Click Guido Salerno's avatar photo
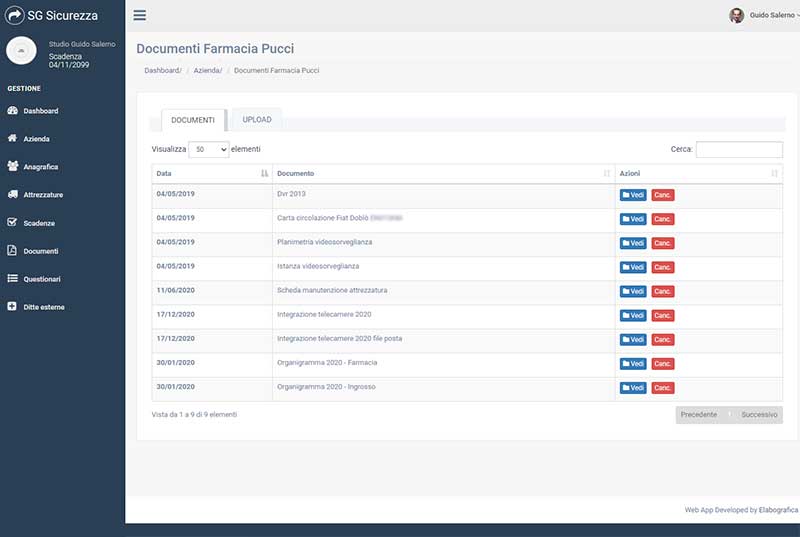Image resolution: width=800 pixels, height=537 pixels. point(736,15)
